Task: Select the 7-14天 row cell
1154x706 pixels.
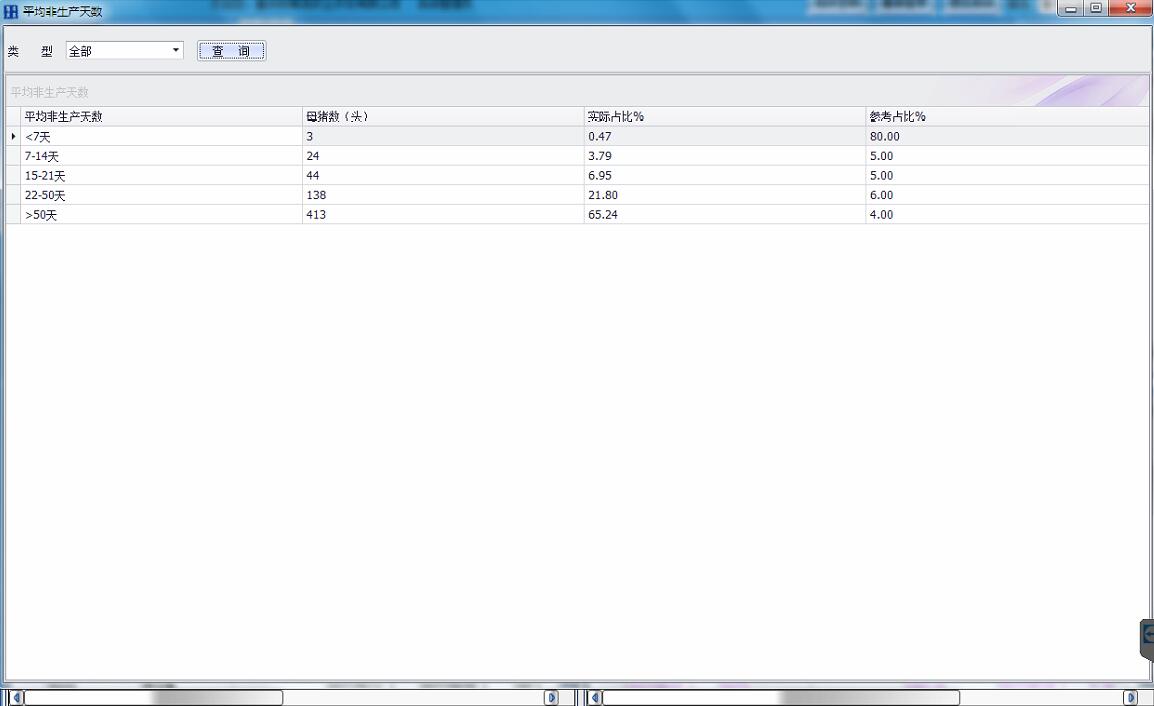Action: click(161, 156)
